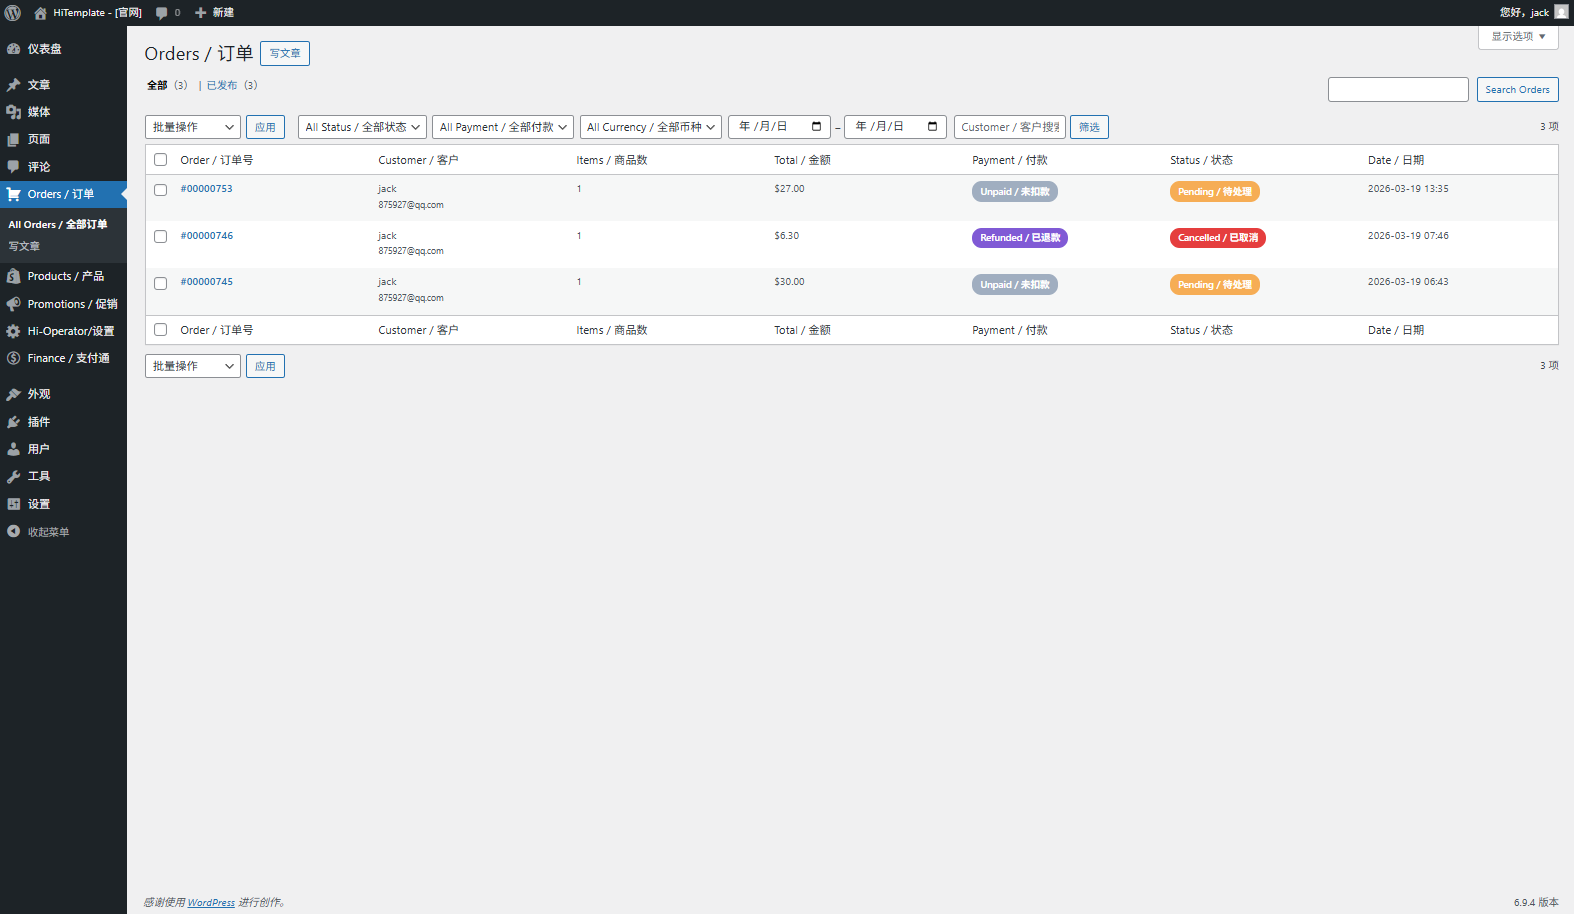
Task: Click the Products sidebar bag icon
Action: click(x=14, y=276)
